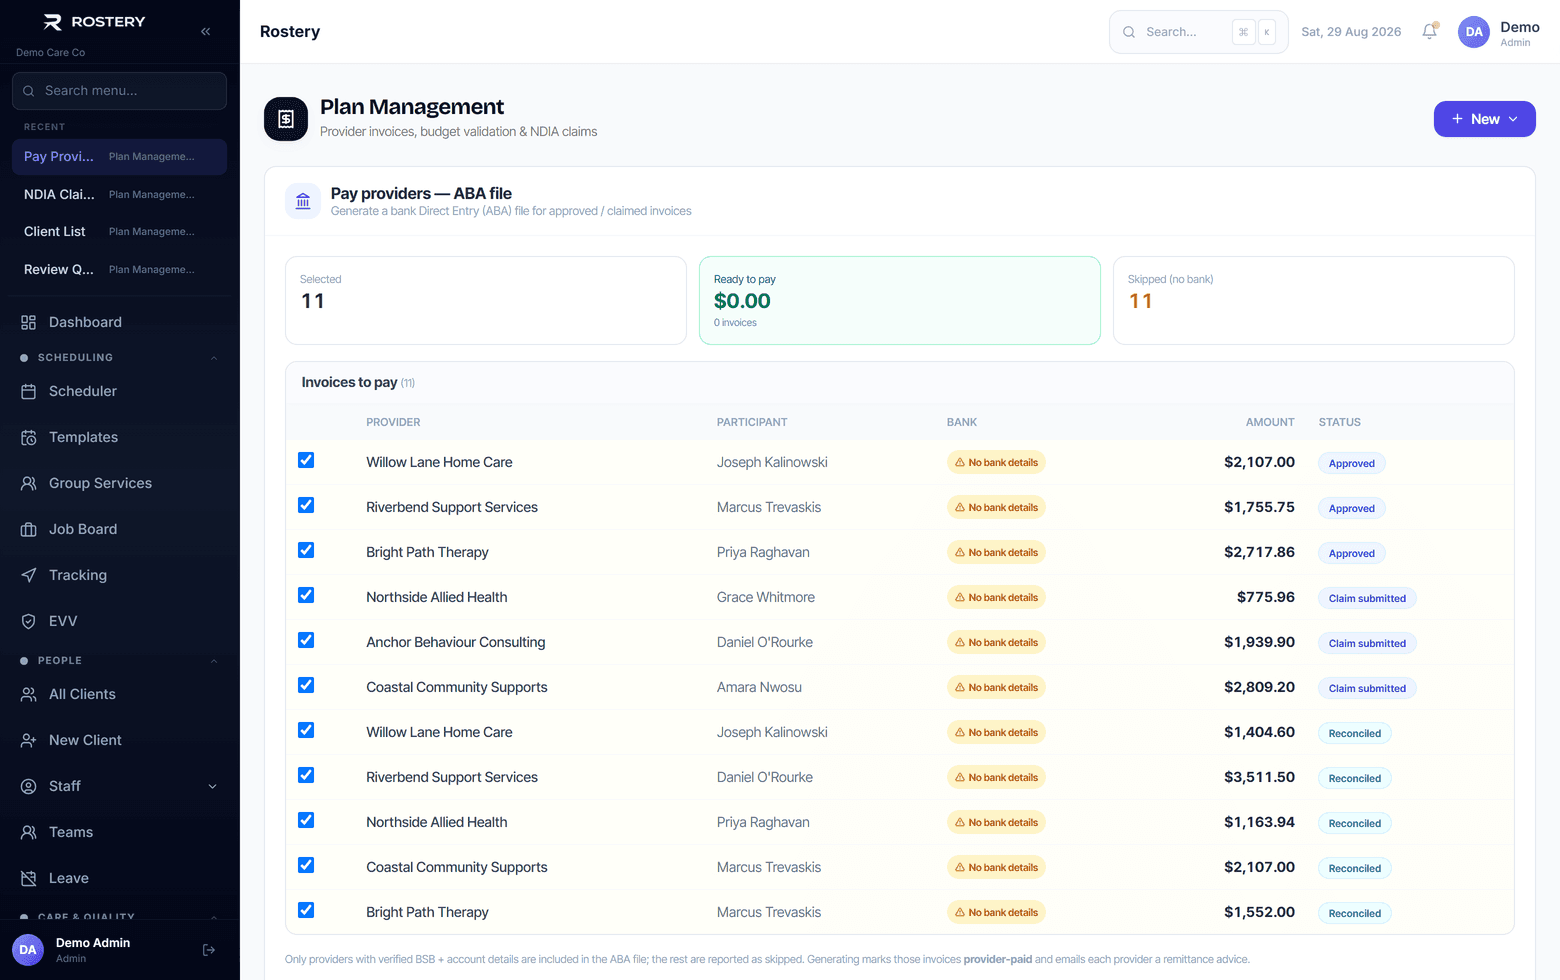This screenshot has height=980, width=1560.
Task: Click the DA avatar at the sidebar bottom
Action: tap(28, 950)
